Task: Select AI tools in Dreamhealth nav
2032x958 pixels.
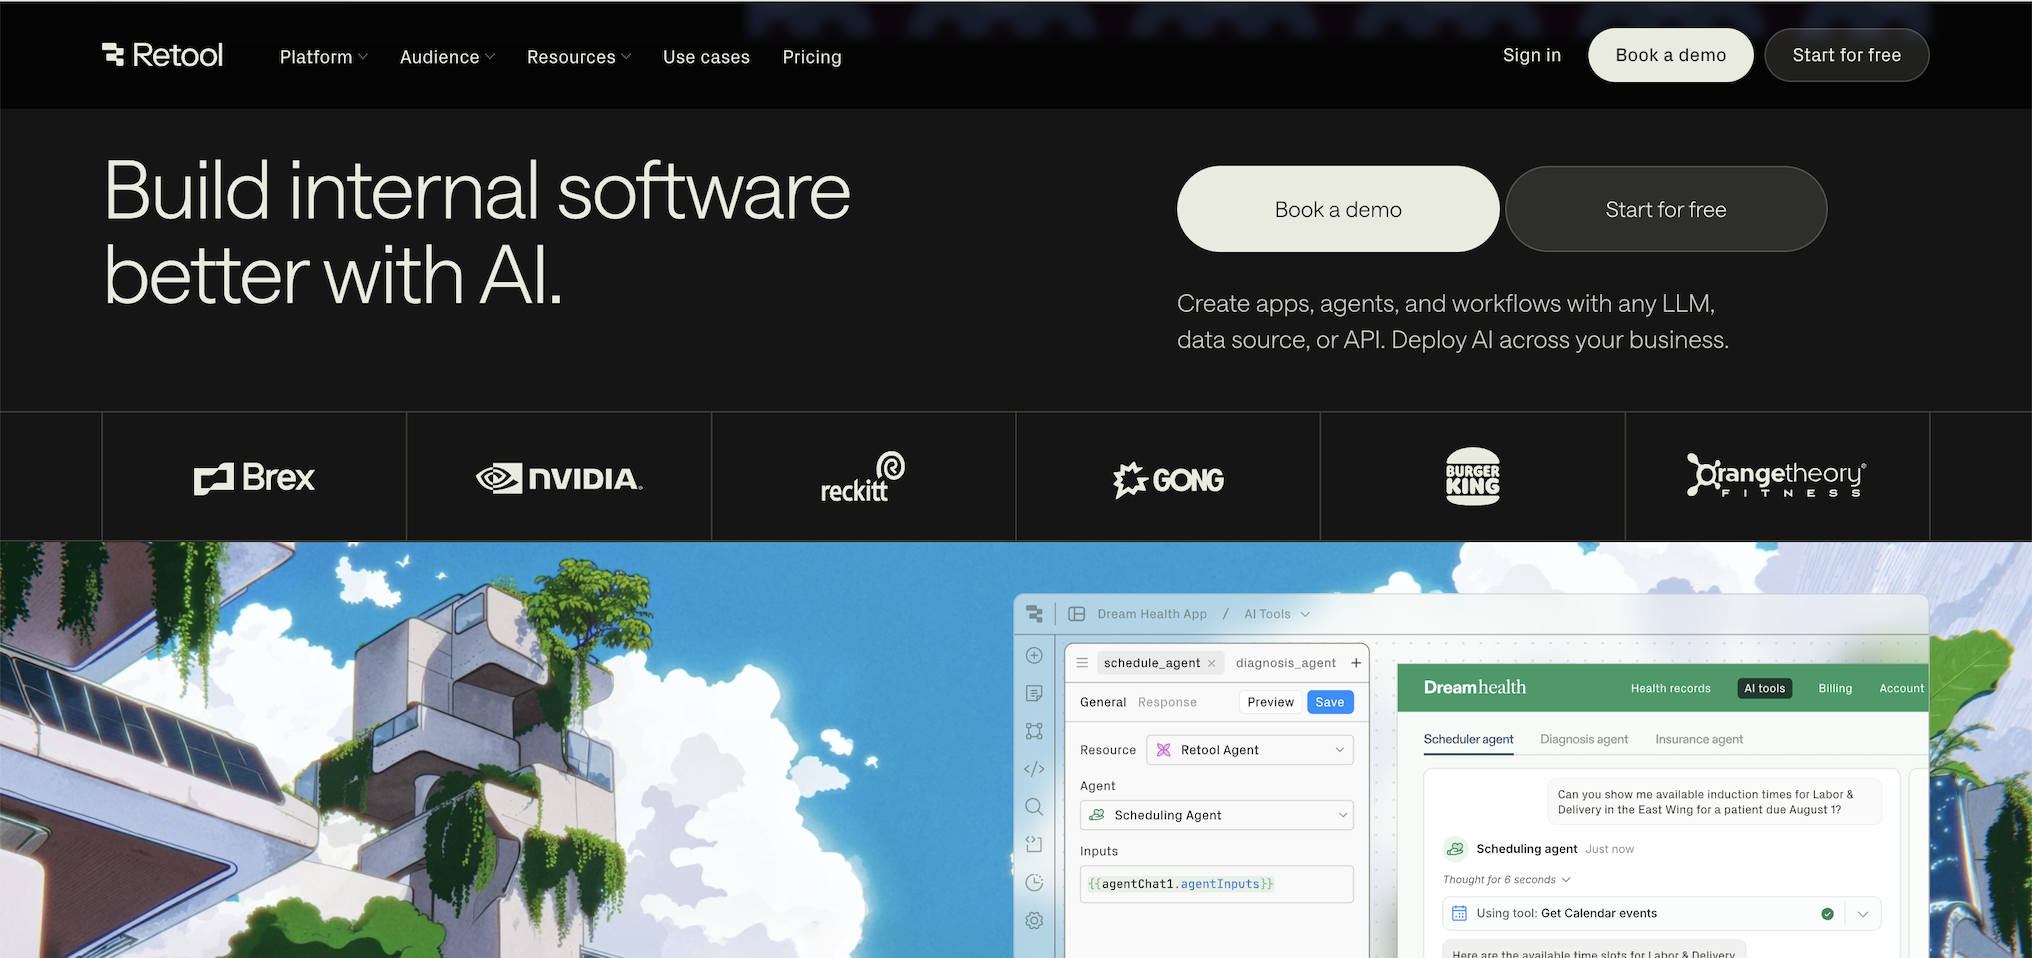Action: pyautogui.click(x=1764, y=688)
